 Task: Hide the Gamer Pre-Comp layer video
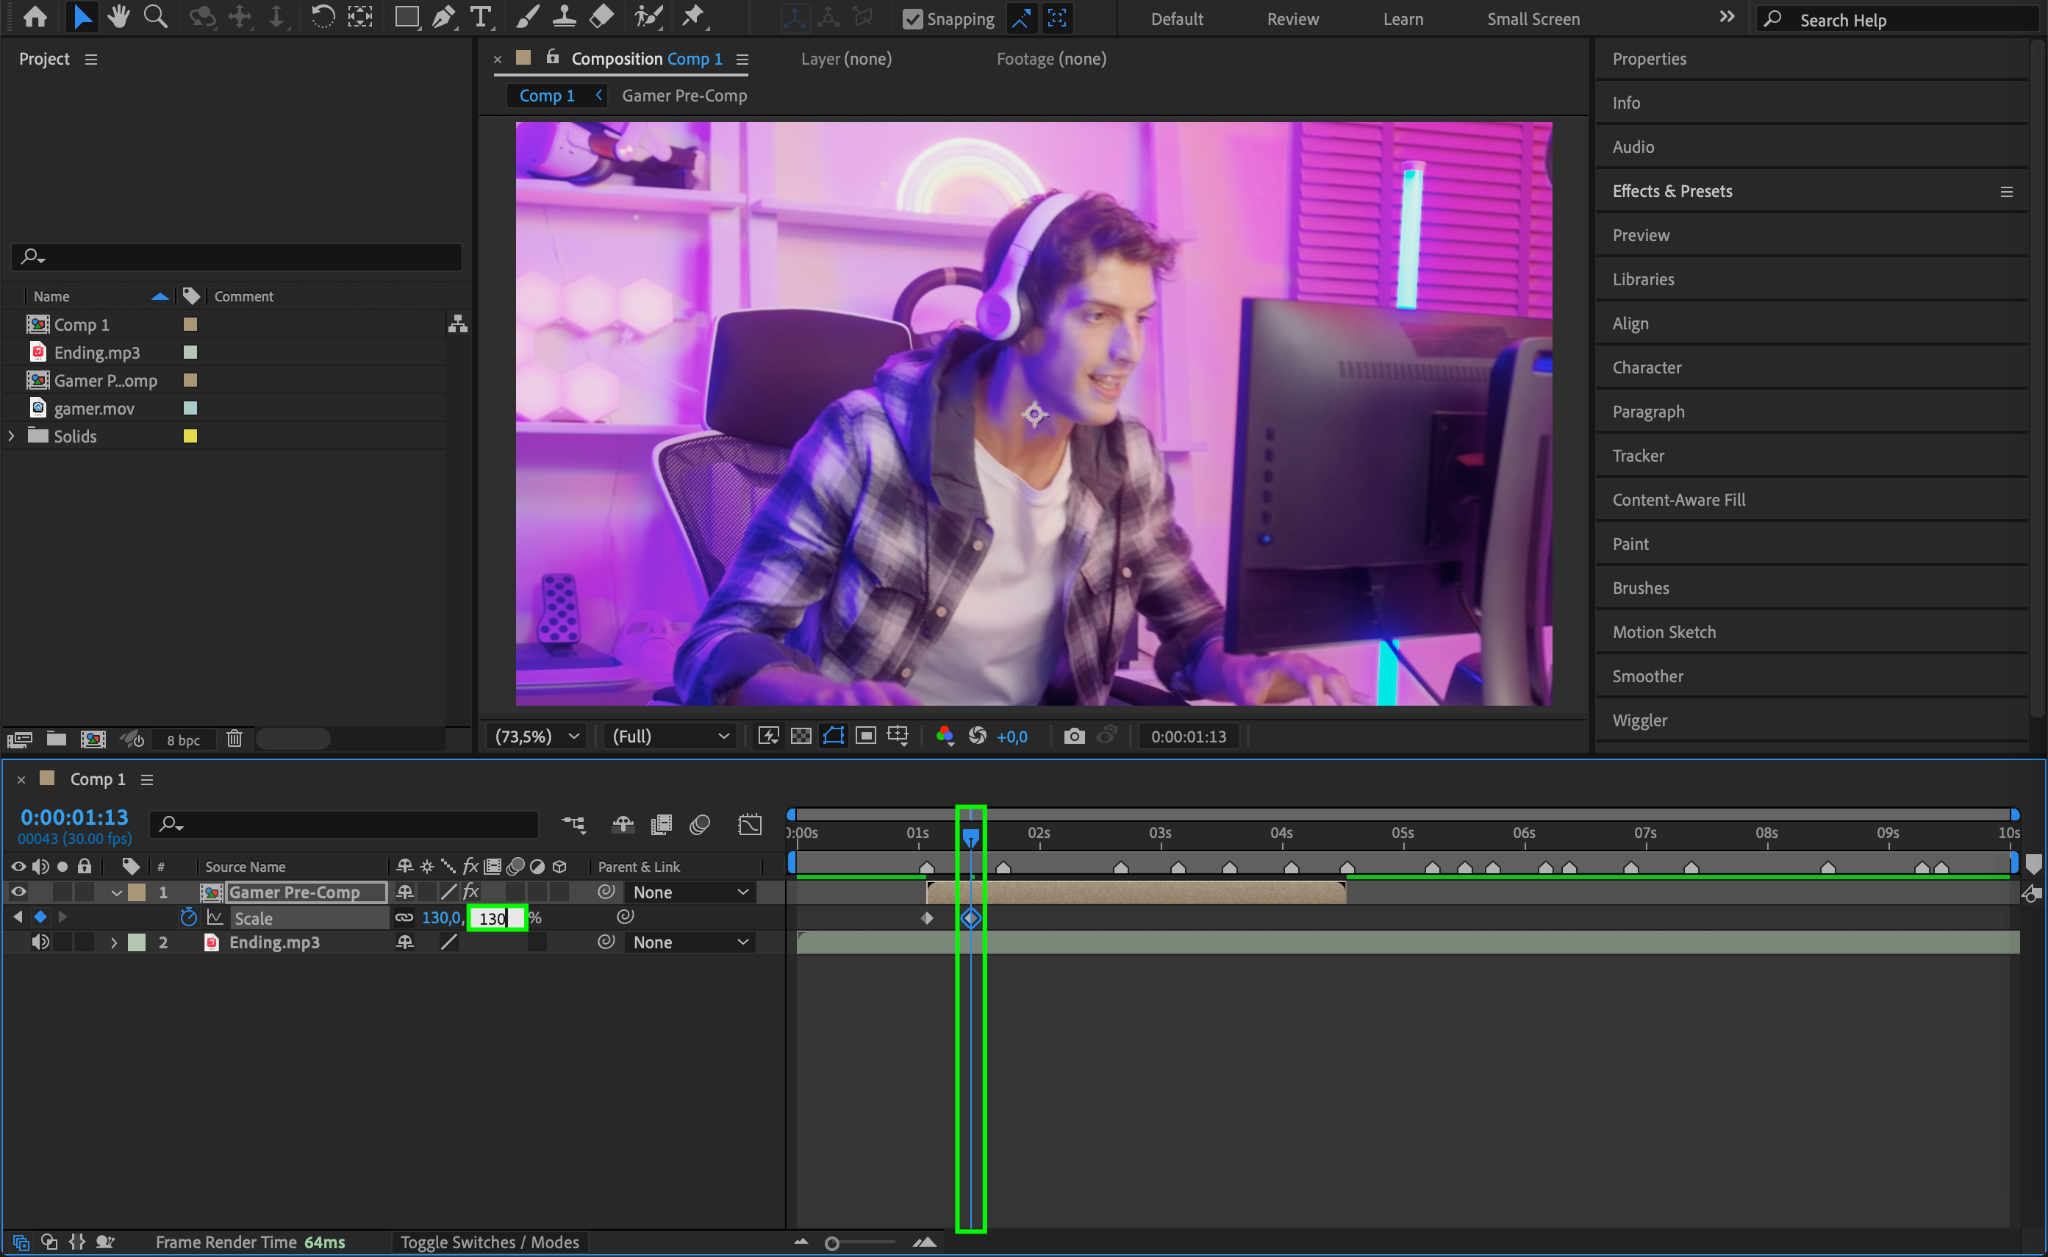[18, 892]
